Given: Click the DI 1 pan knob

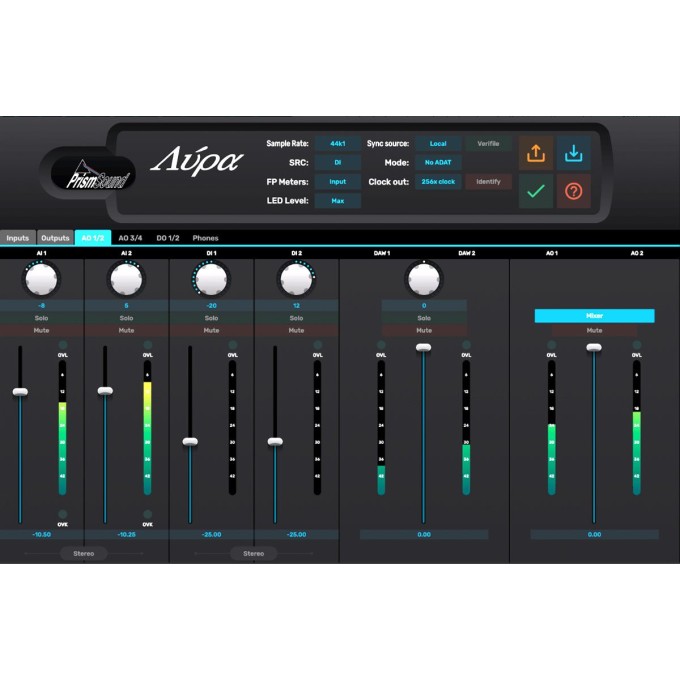Looking at the screenshot, I should click(211, 279).
